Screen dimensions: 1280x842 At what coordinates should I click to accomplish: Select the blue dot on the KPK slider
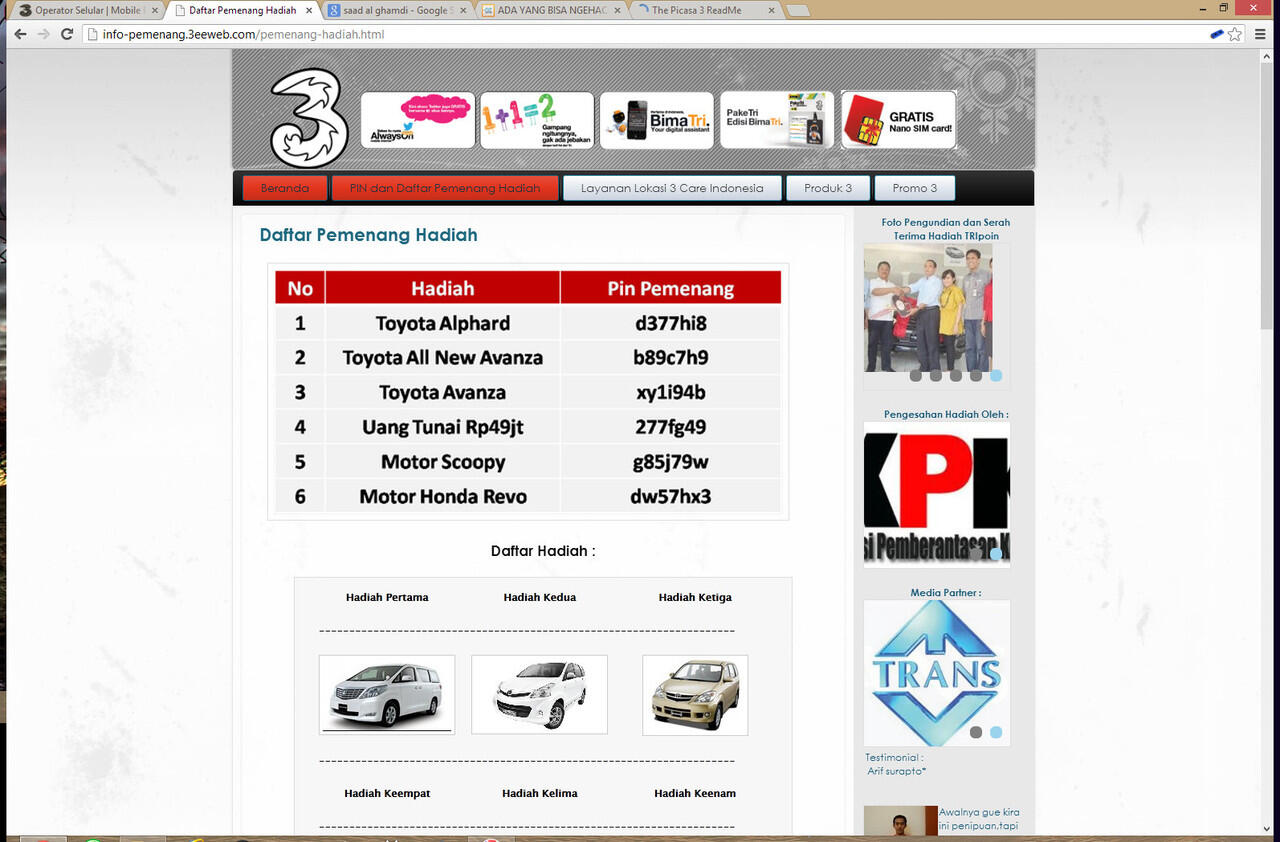point(996,553)
